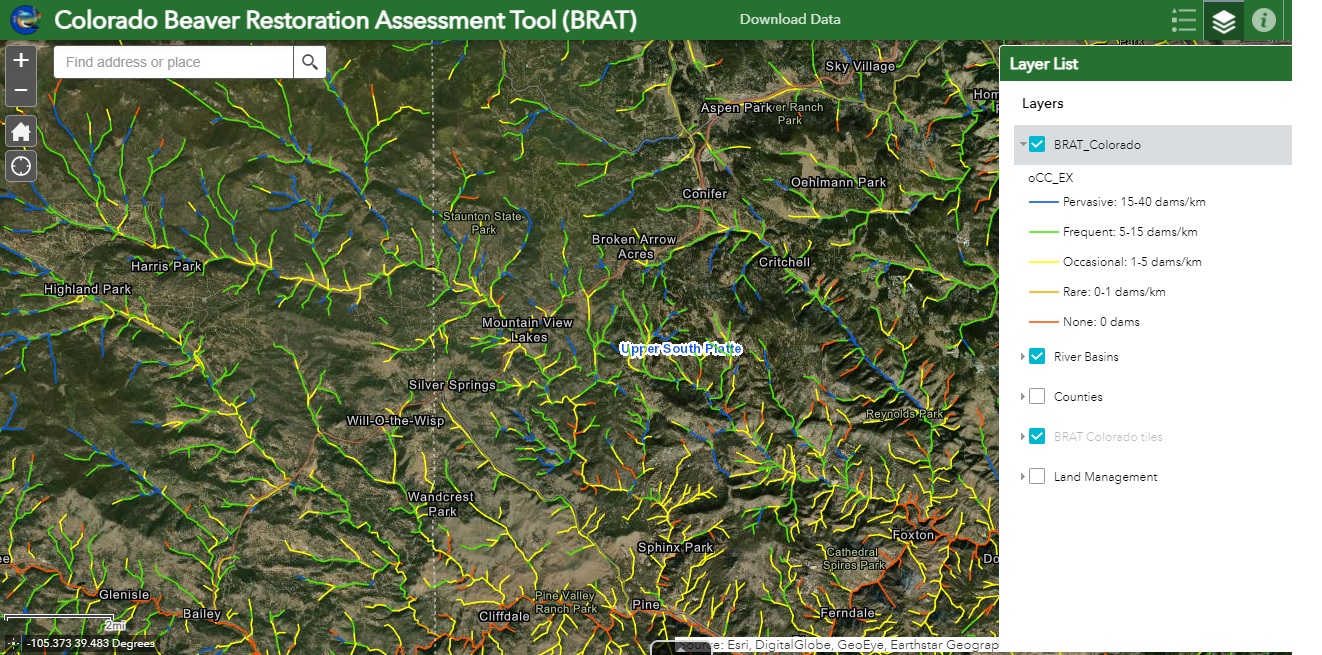
Task: Click the blue Pervasive legend line swatch
Action: coord(1043,202)
